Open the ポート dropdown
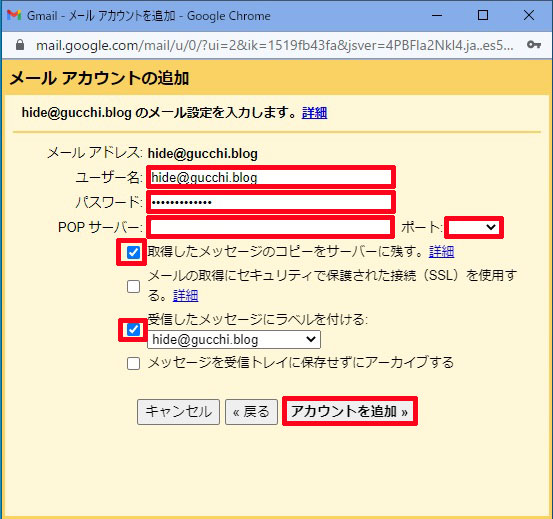 click(474, 227)
